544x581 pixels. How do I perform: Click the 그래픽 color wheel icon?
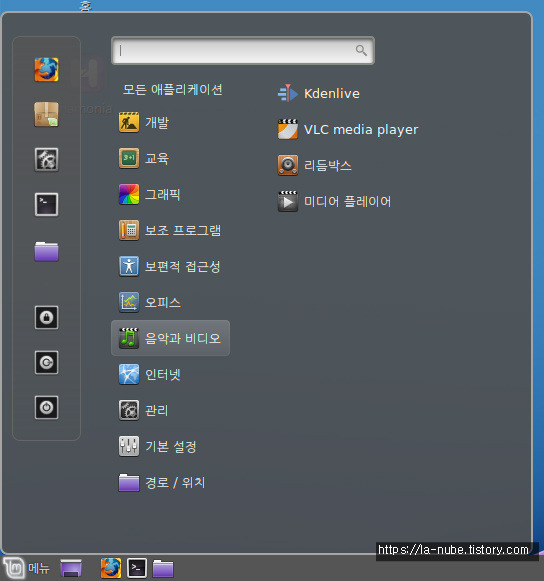pos(129,194)
